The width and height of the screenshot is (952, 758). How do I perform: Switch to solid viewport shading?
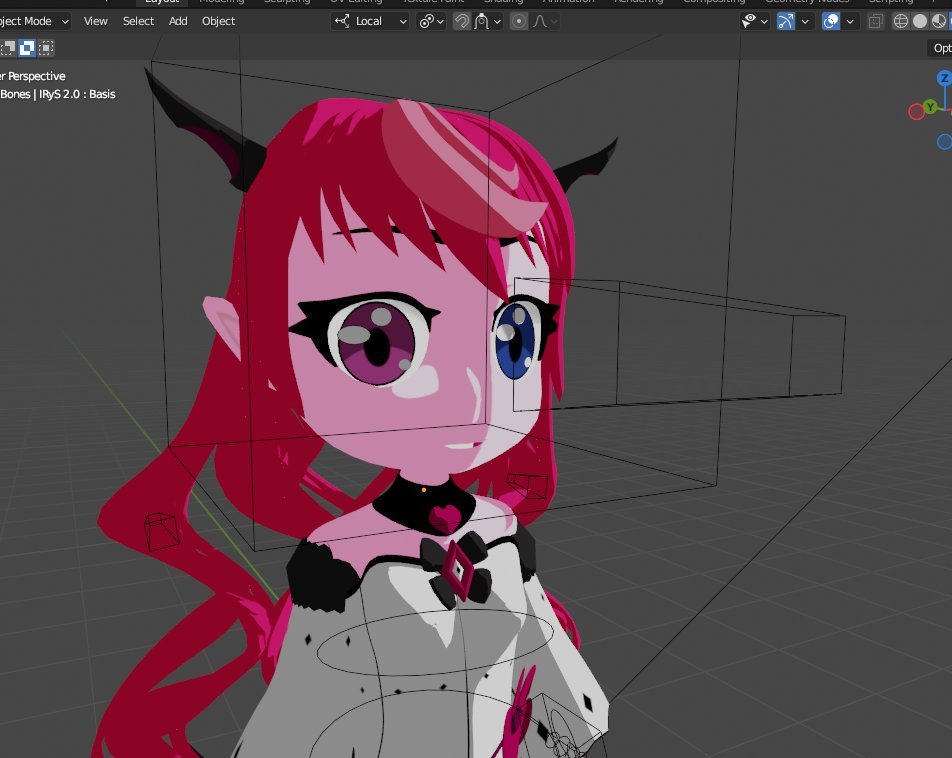[920, 21]
